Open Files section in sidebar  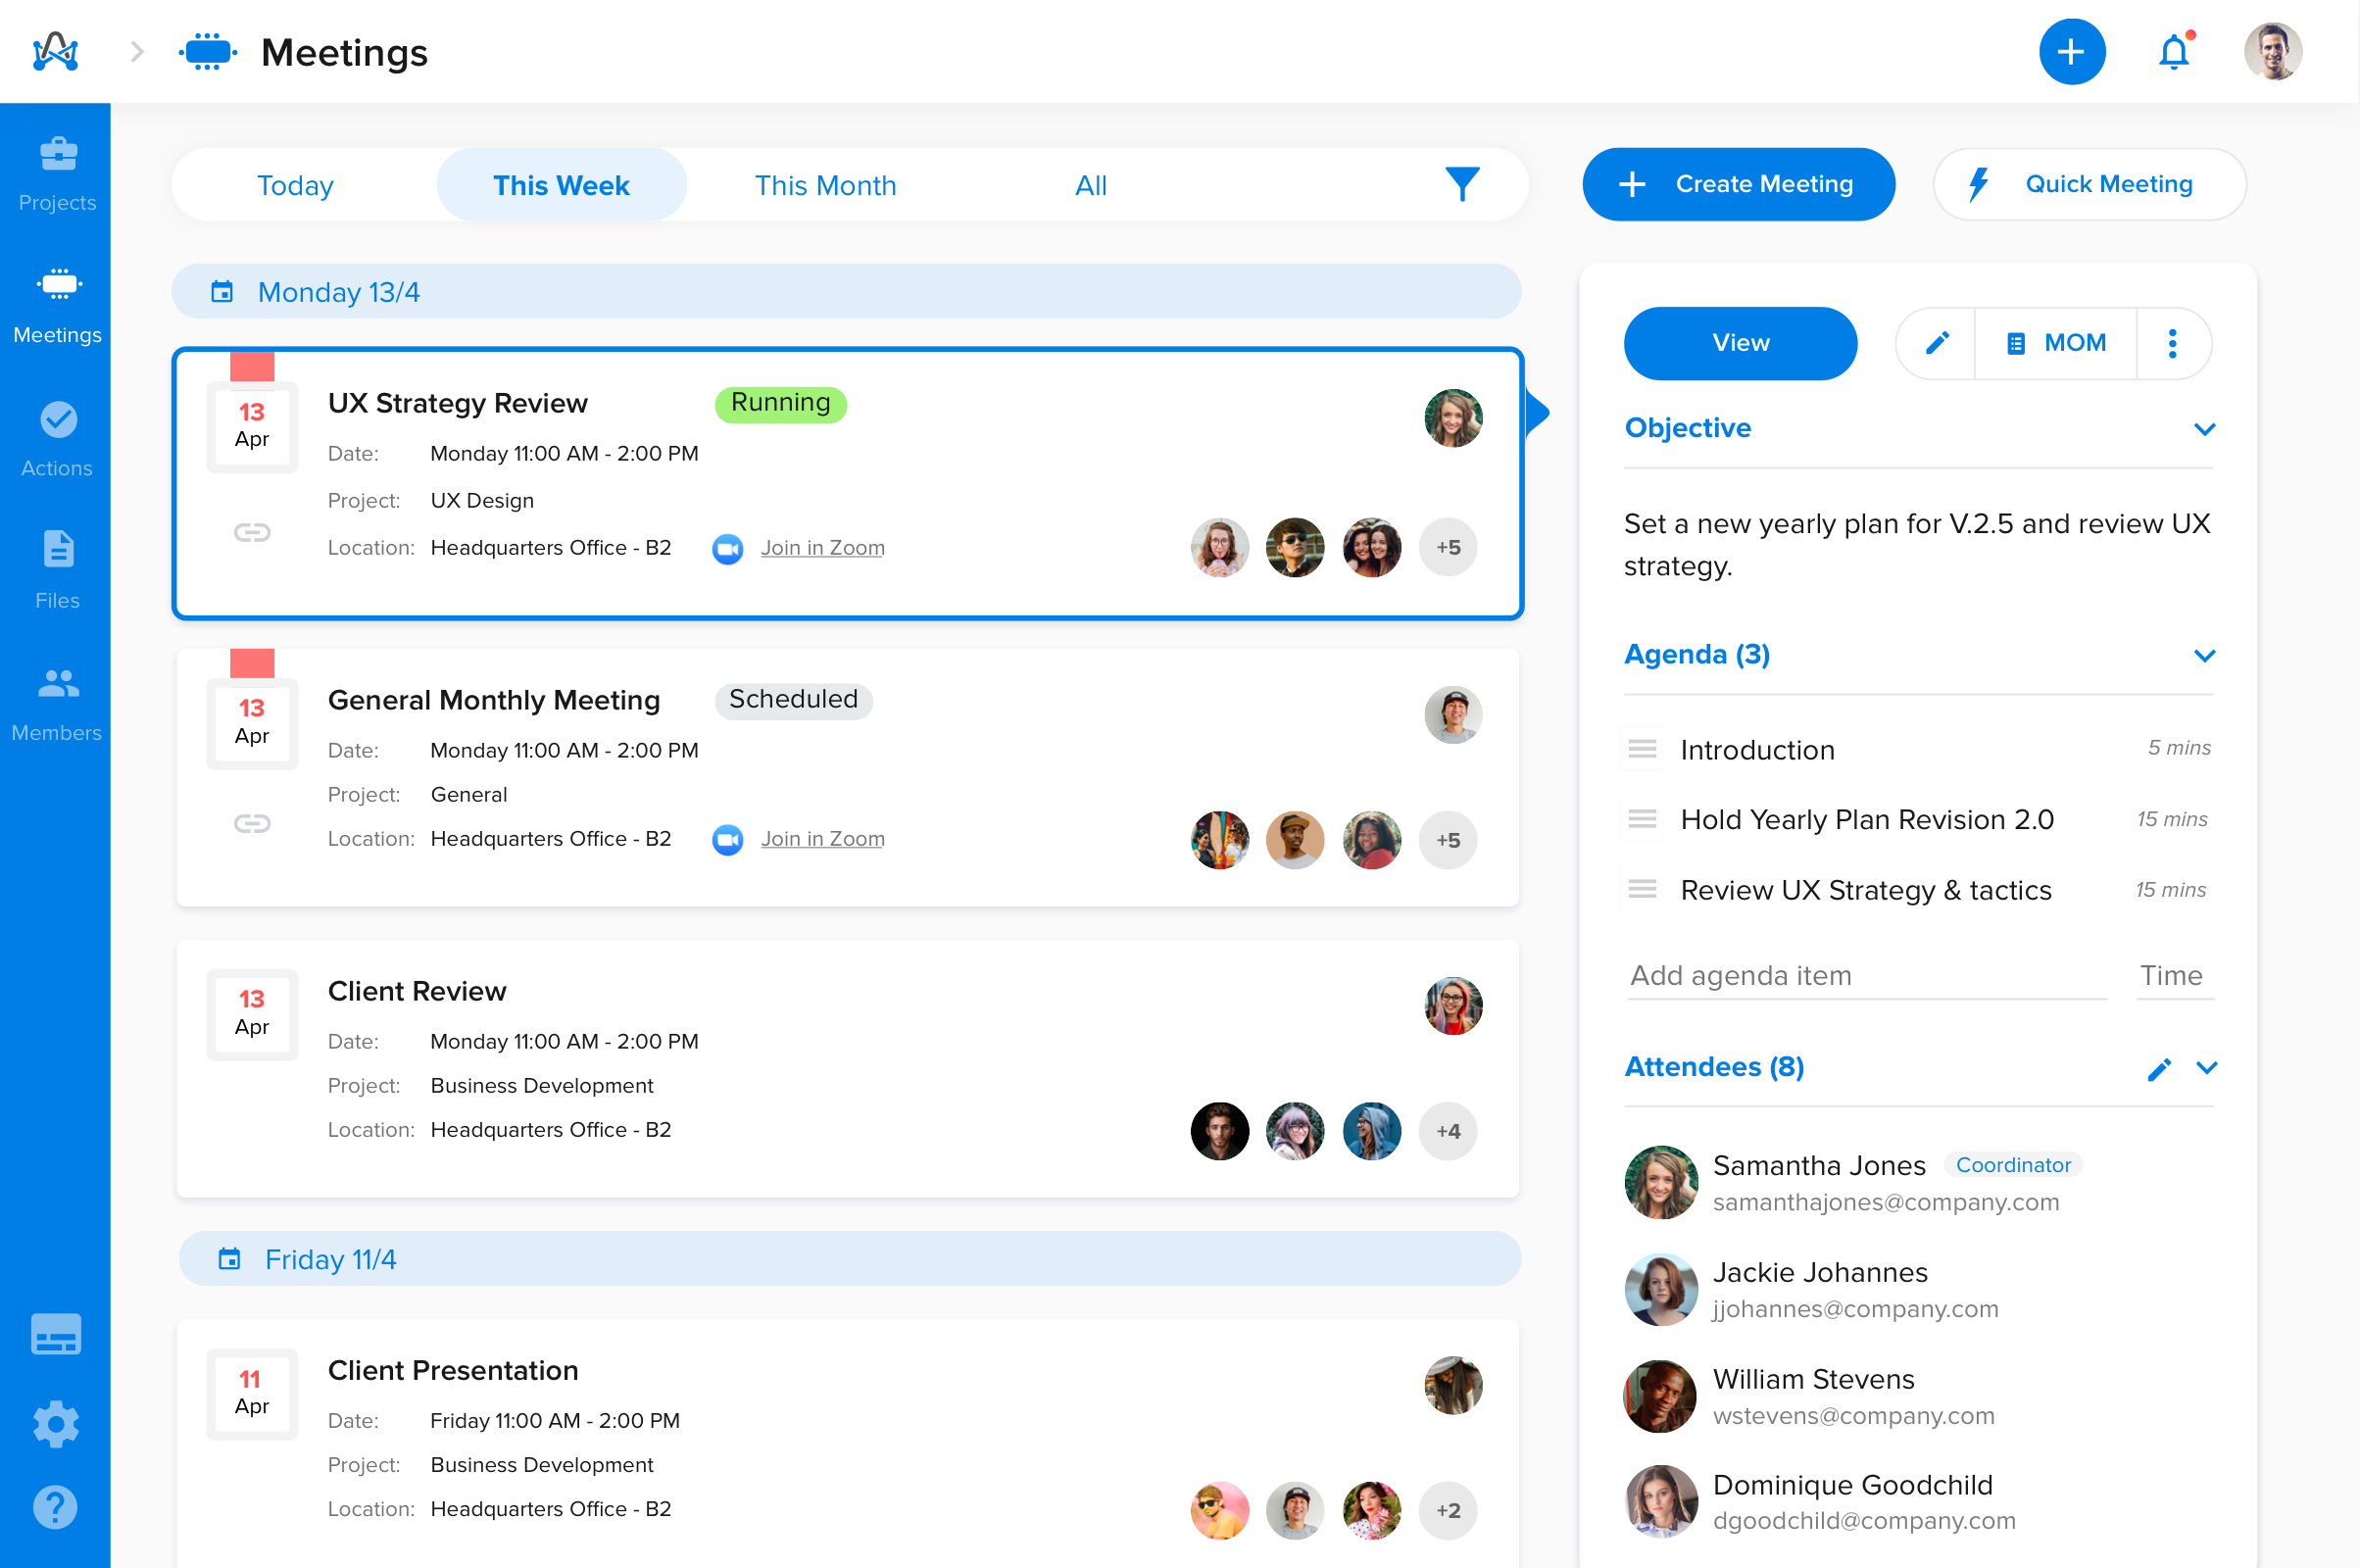point(57,571)
